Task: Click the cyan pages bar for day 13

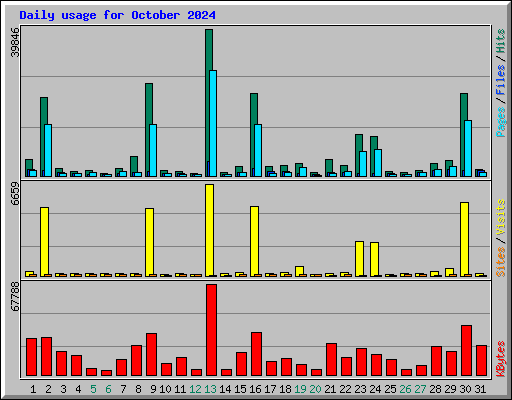Action: coord(213,123)
